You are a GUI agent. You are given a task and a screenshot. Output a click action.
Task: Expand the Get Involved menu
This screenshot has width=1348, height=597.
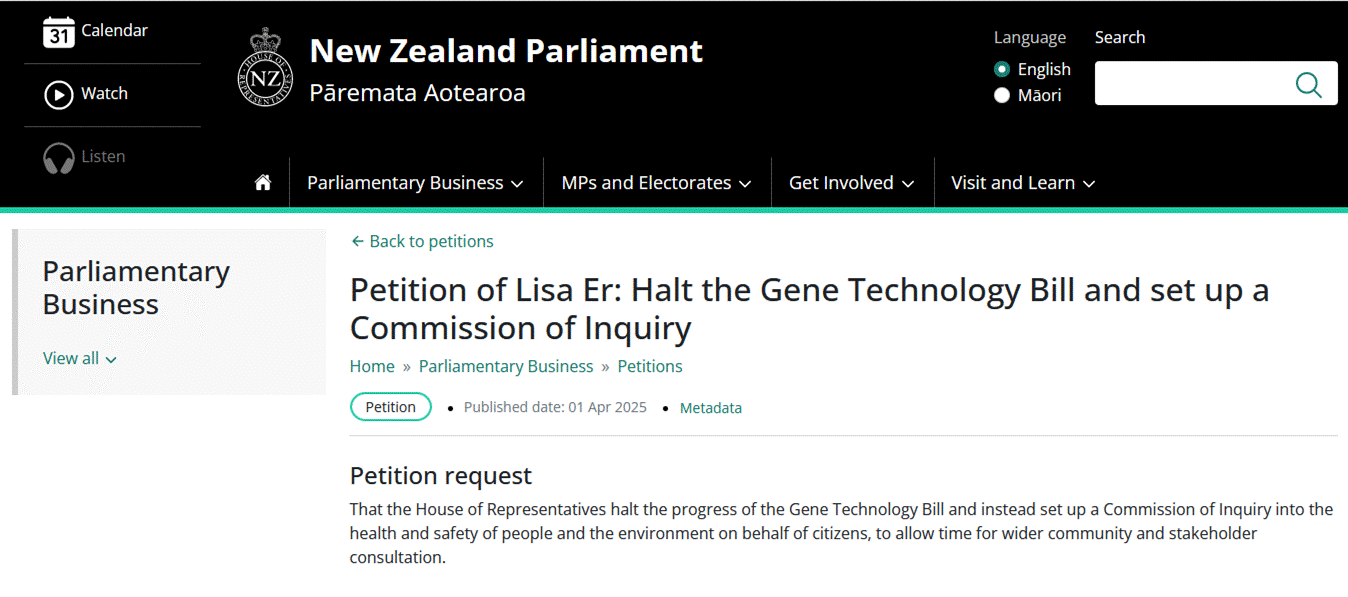click(x=851, y=183)
